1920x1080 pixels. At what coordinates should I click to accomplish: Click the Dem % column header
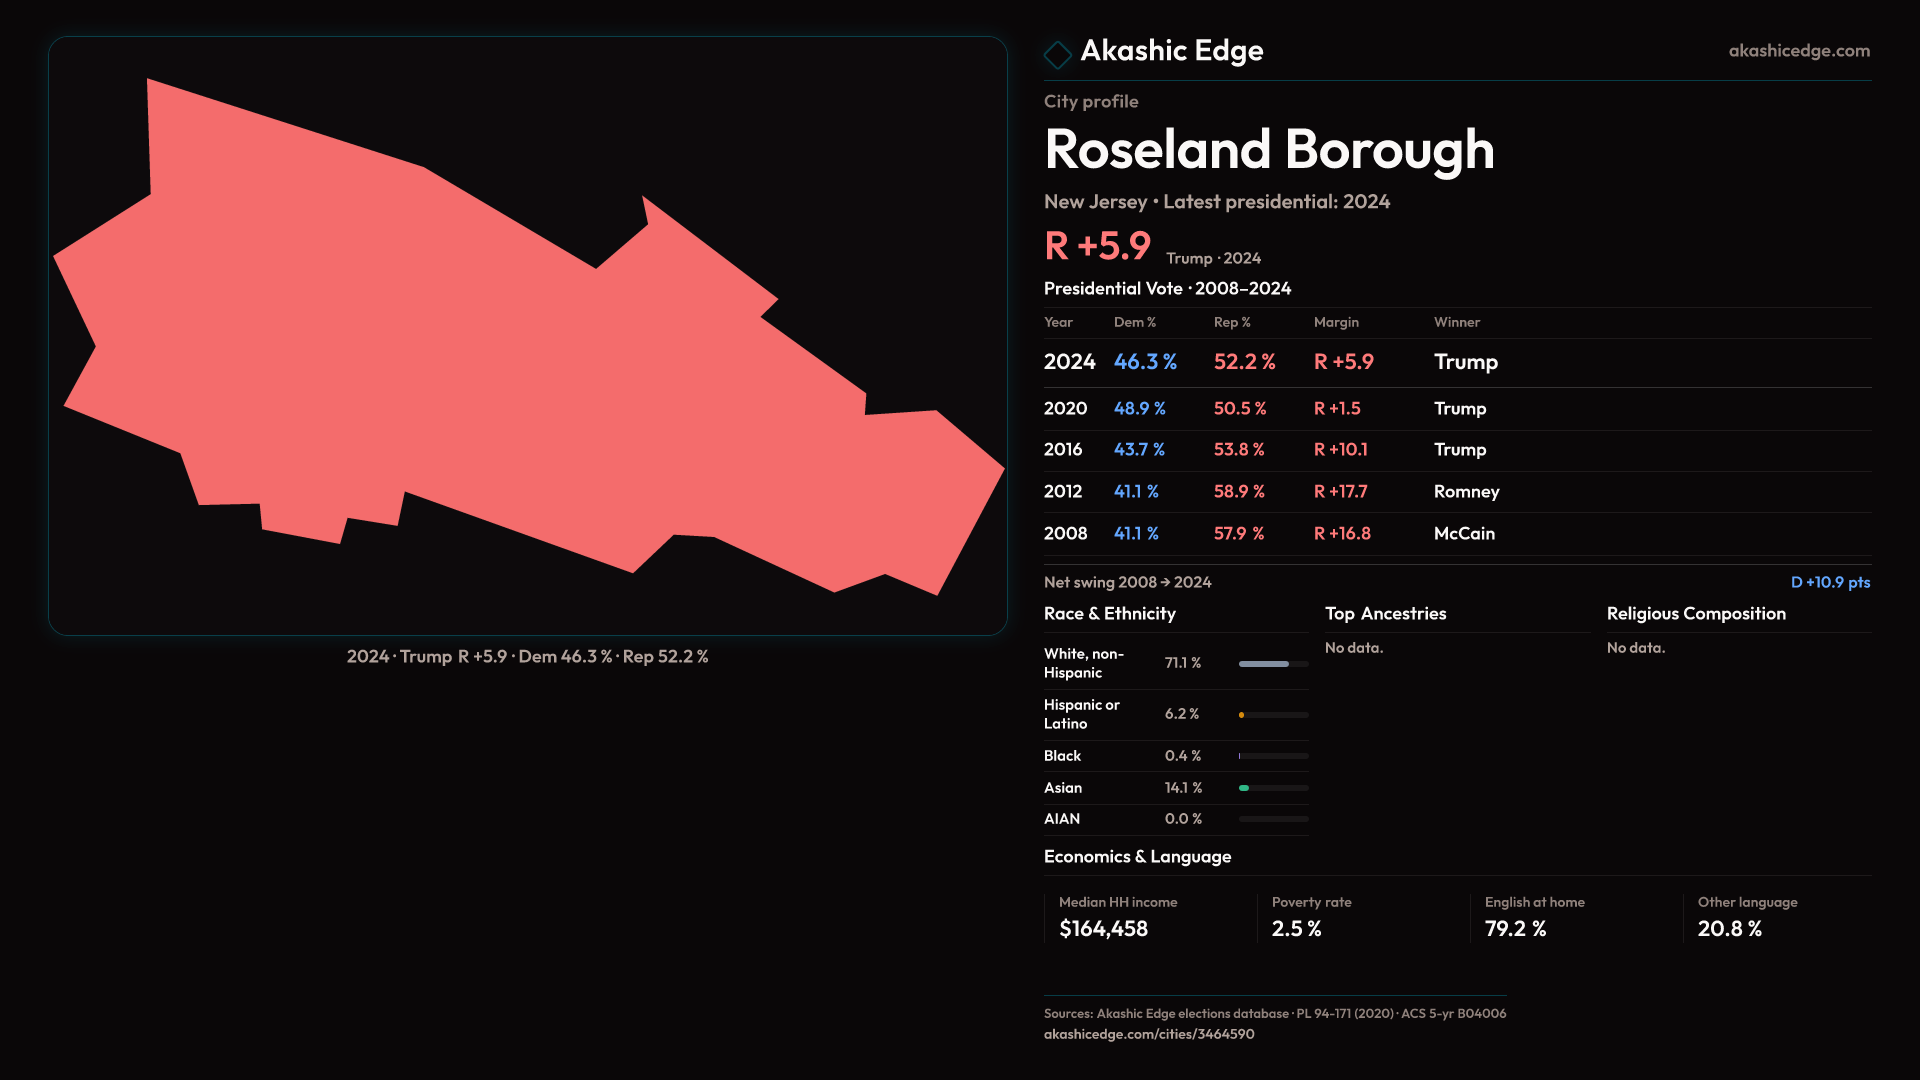tap(1134, 323)
